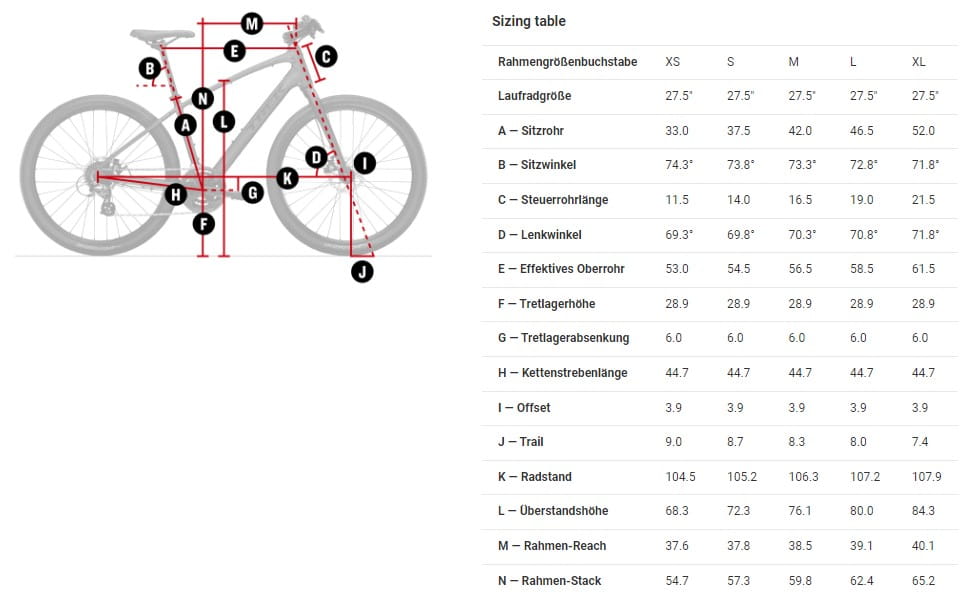Click the M reach marker on the bike diagram
Viewport: 974px width, 601px height.
click(x=252, y=24)
